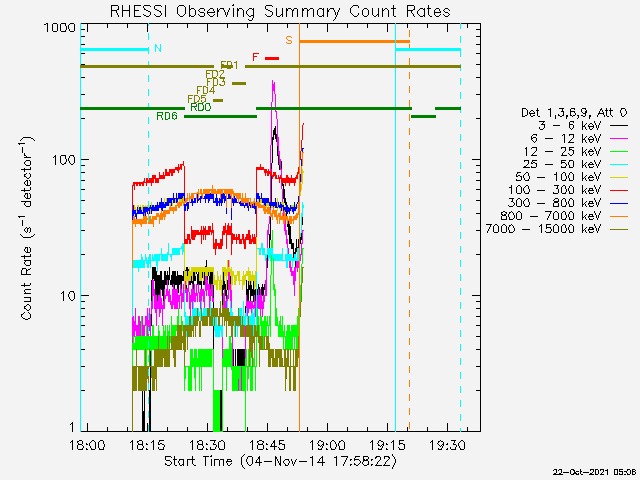This screenshot has width=640, height=480.
Task: Click the red 'F' flare flag label
Action: pos(256,57)
